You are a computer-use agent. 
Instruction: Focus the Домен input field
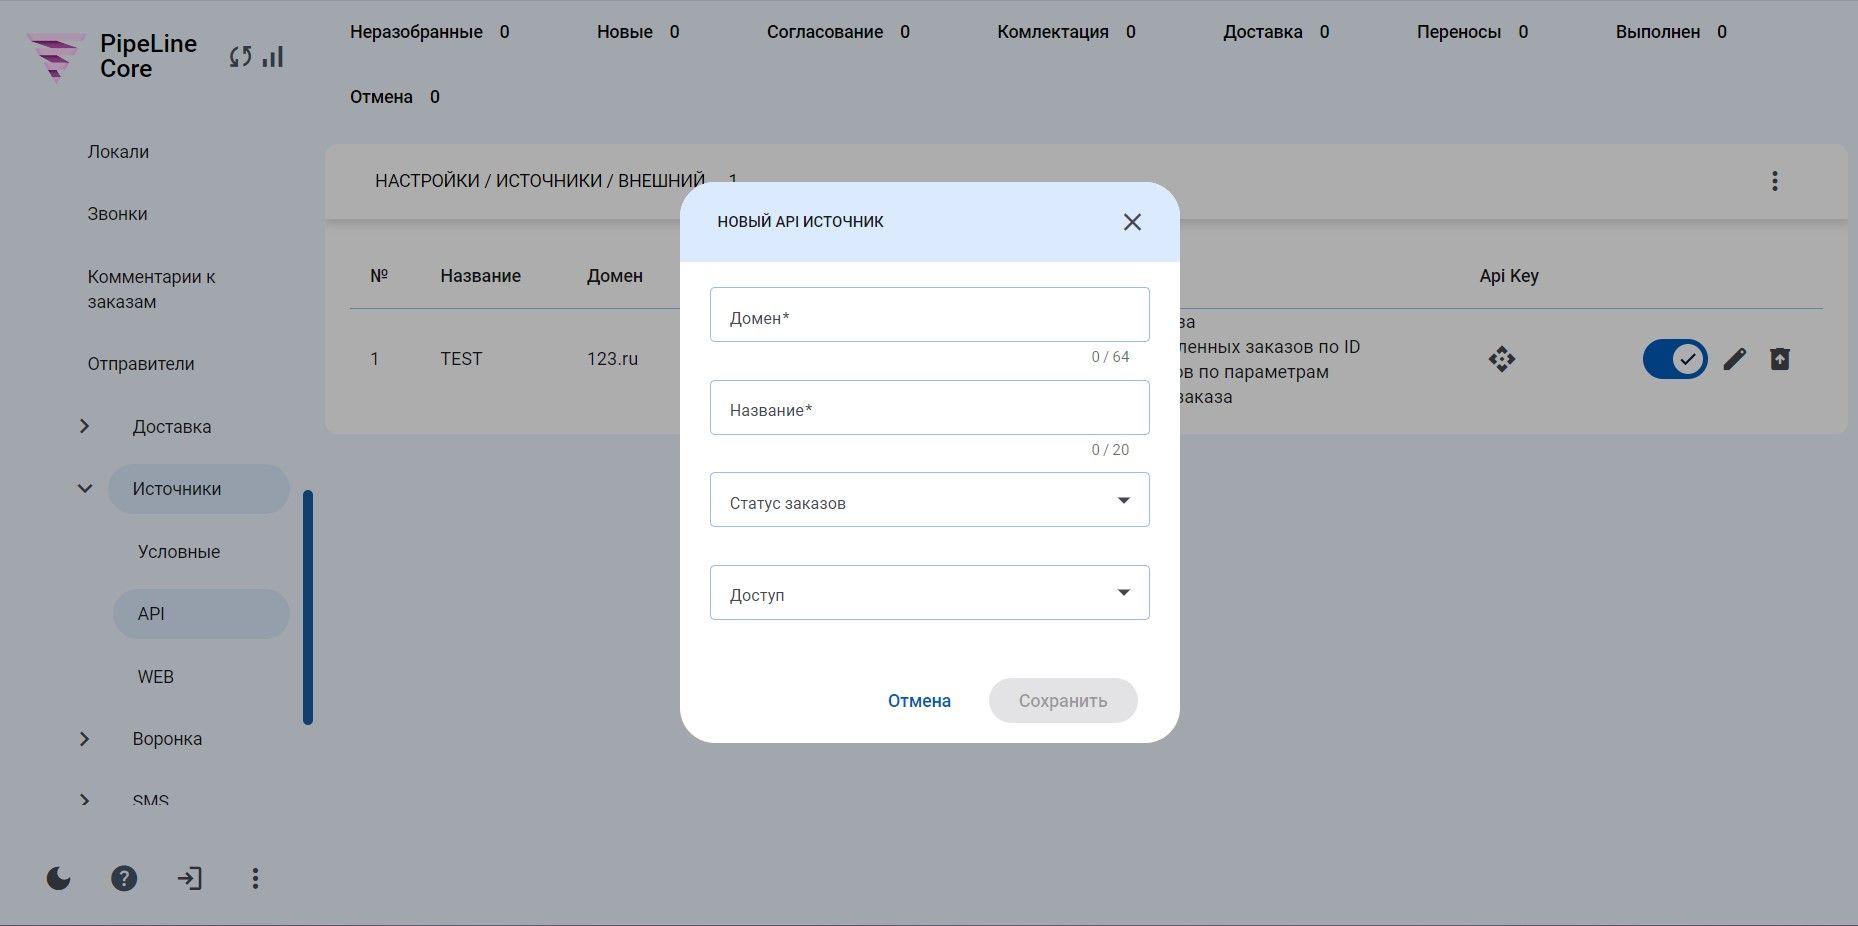point(930,315)
